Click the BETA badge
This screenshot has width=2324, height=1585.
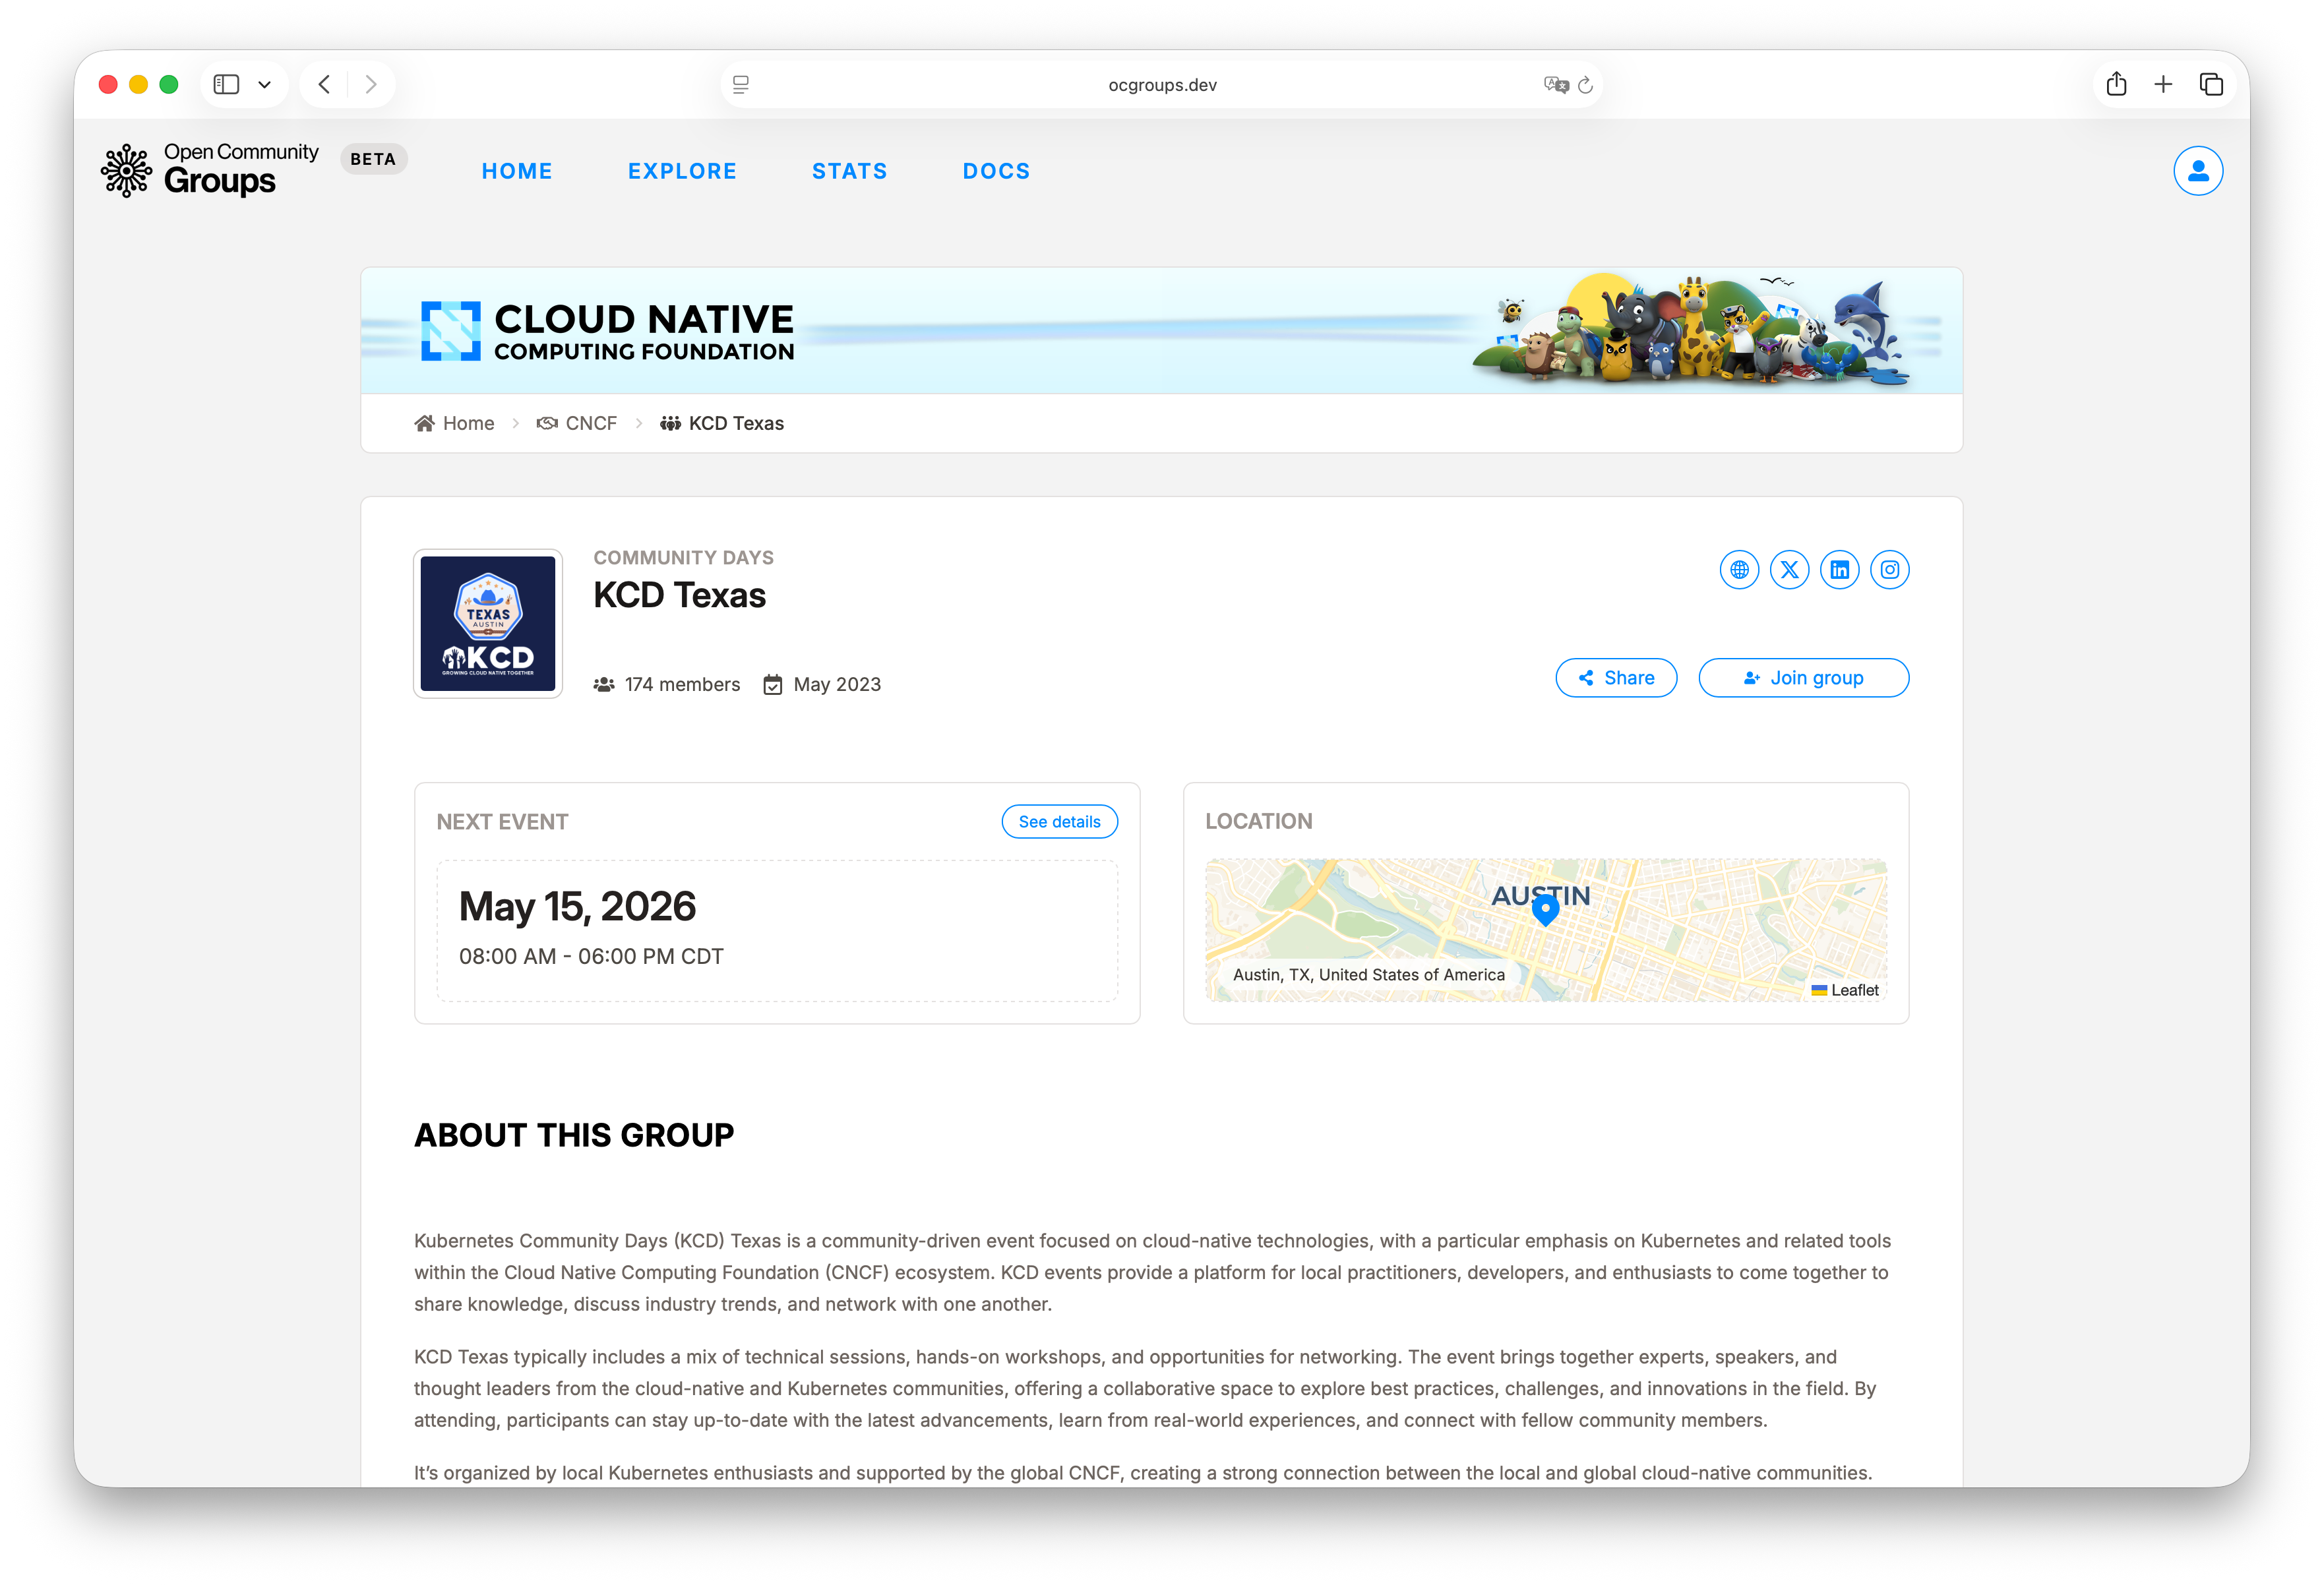(373, 159)
